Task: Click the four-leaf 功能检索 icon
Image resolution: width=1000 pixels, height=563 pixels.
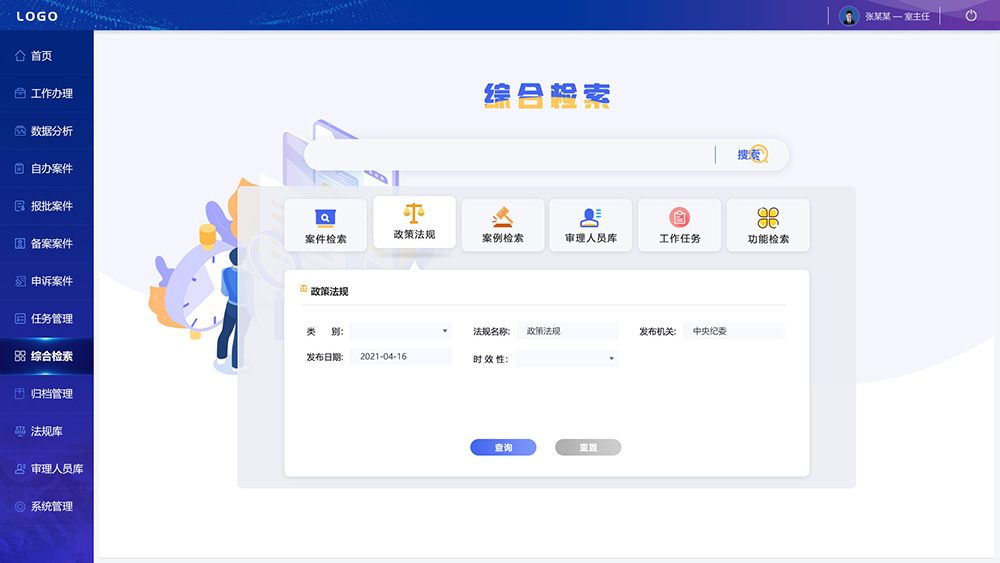Action: [768, 217]
